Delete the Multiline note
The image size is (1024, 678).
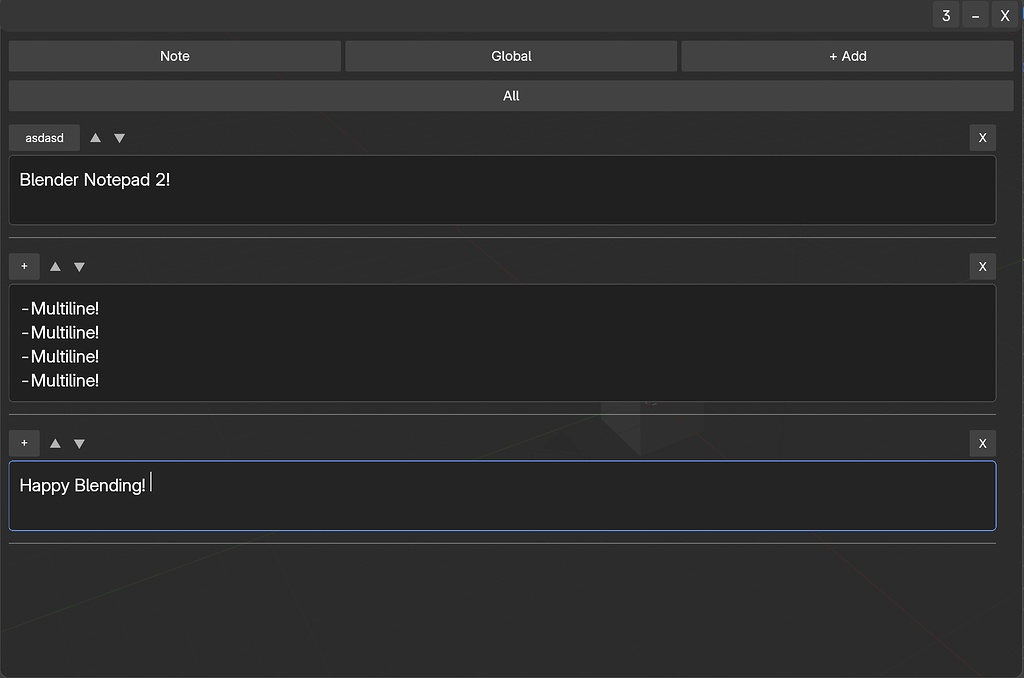pyautogui.click(x=982, y=266)
